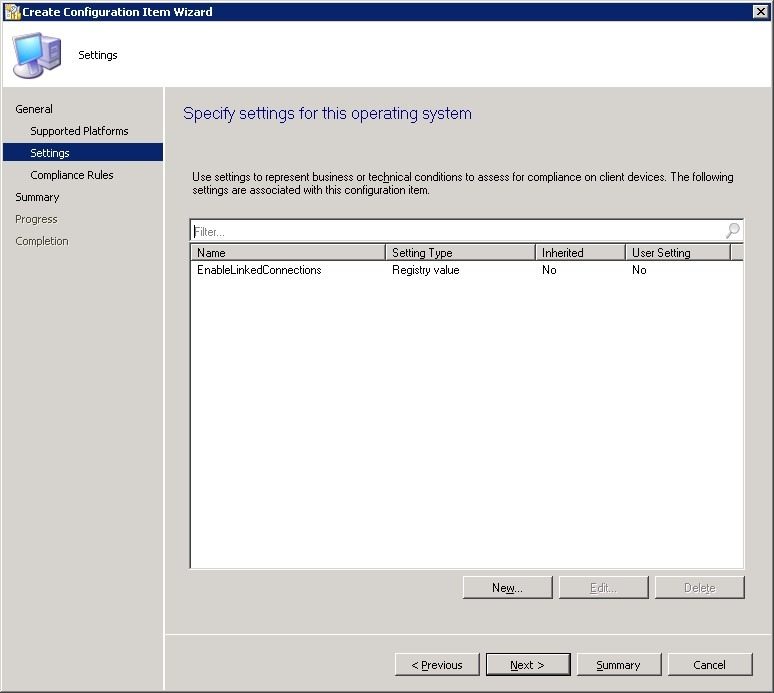
Task: Select Progress step in sidebar
Action: tap(36, 219)
